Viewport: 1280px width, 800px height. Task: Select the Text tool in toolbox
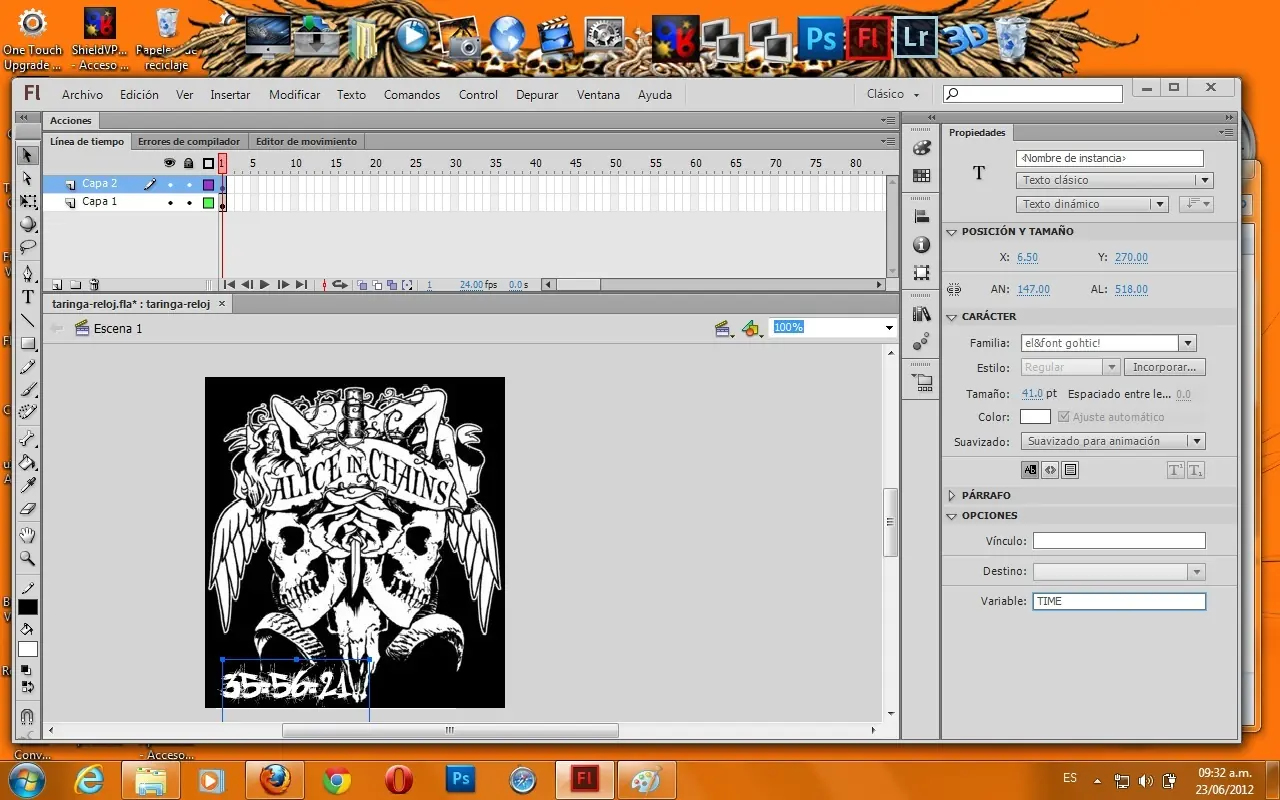click(28, 297)
